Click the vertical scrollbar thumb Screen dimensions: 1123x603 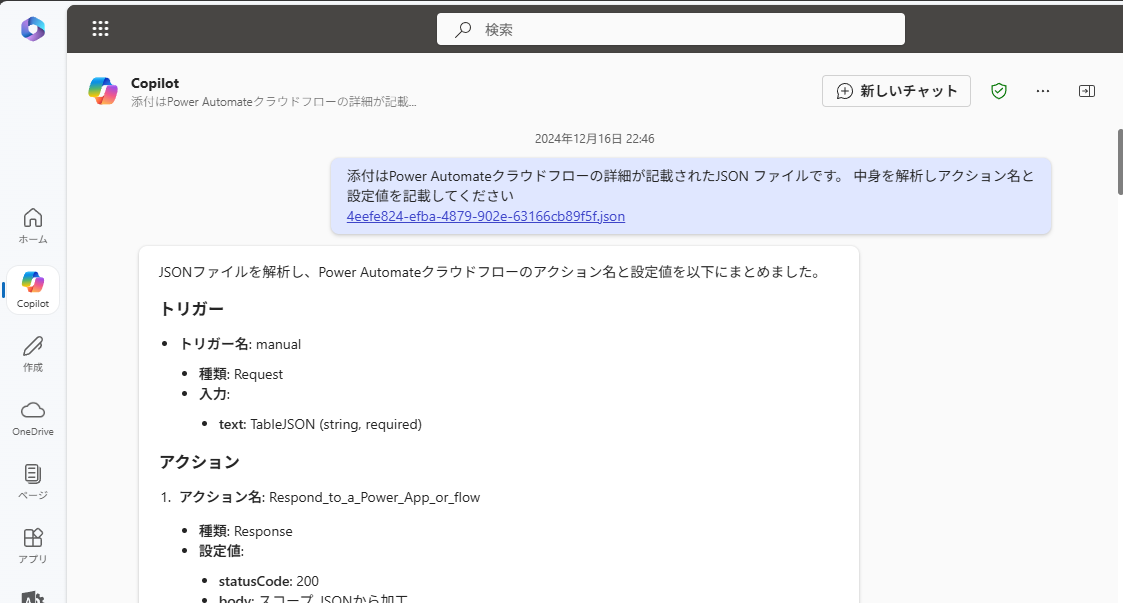(x=1119, y=162)
